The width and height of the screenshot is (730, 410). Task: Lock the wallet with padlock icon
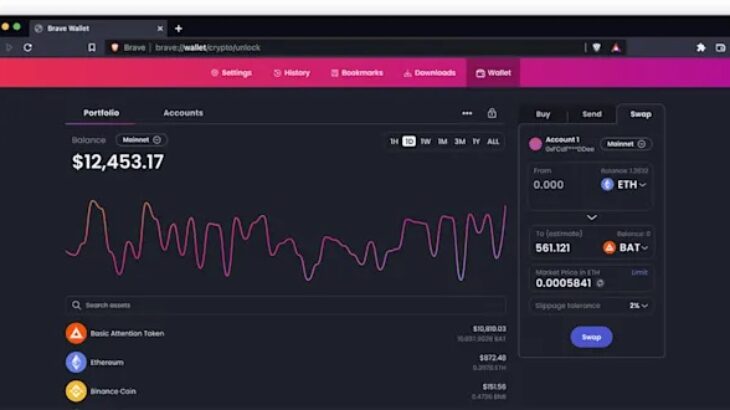coord(492,113)
